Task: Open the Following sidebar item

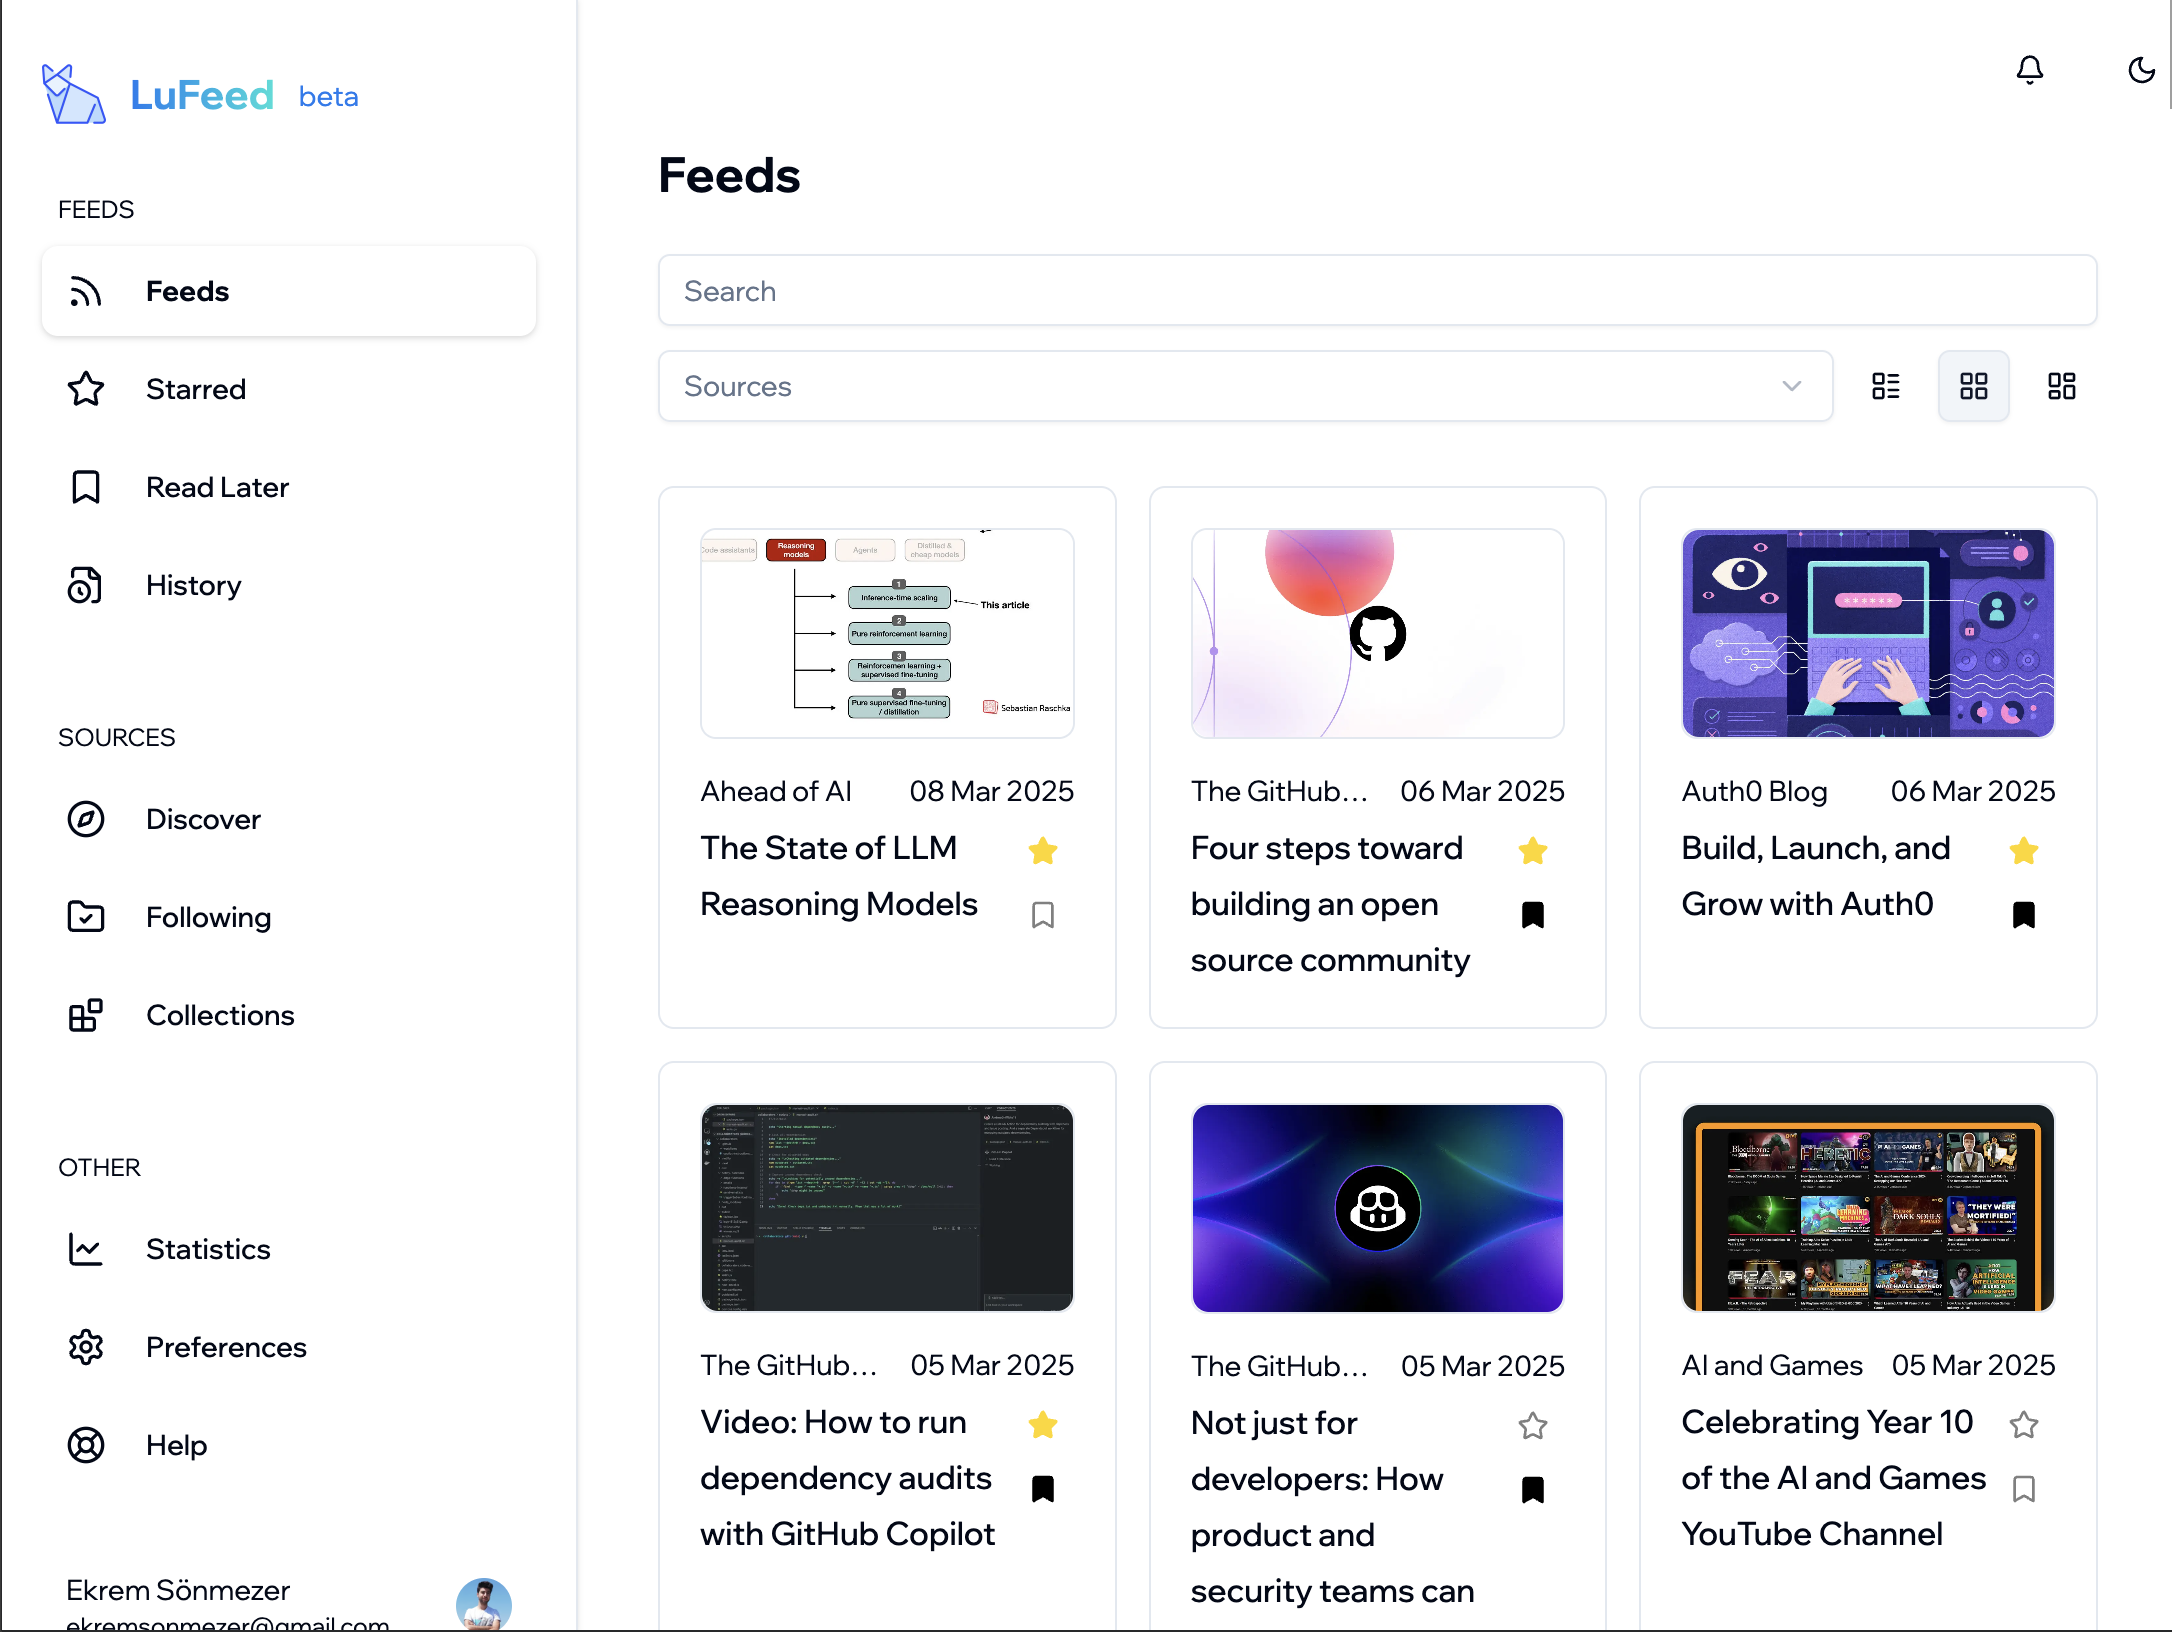Action: click(x=289, y=917)
